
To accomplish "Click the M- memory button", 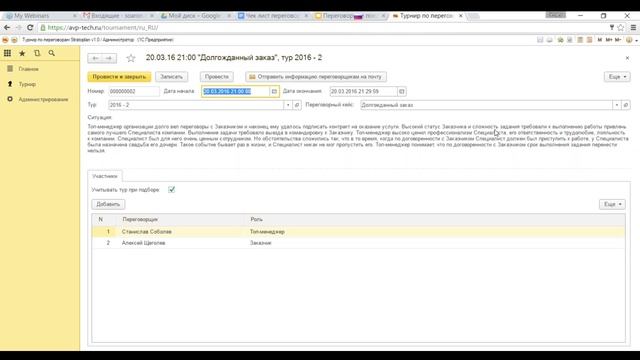I will (x=618, y=40).
